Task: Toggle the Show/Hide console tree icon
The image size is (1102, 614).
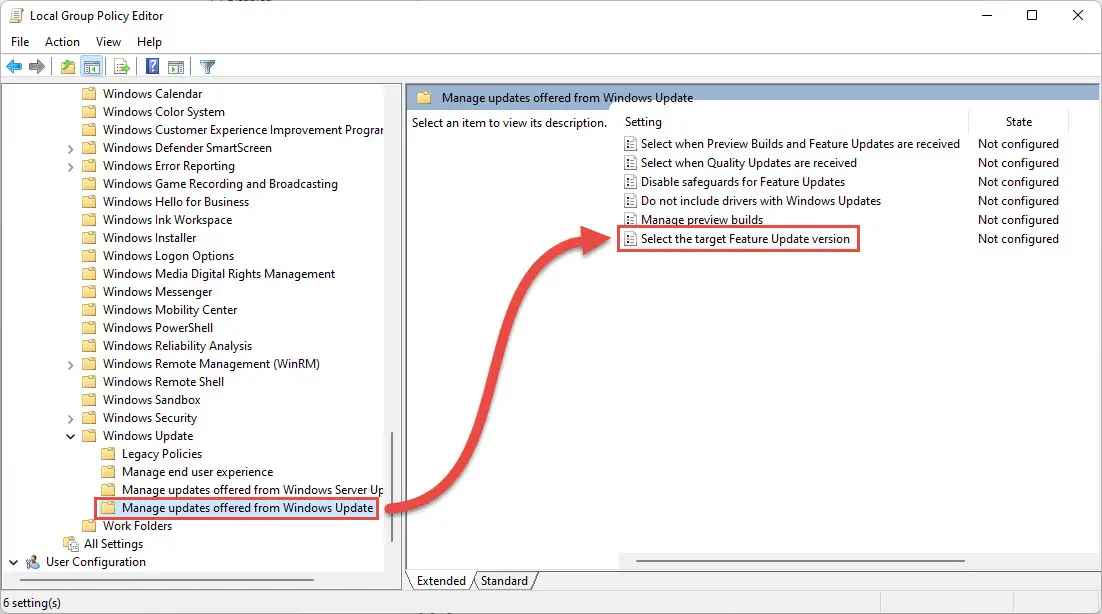Action: [92, 67]
